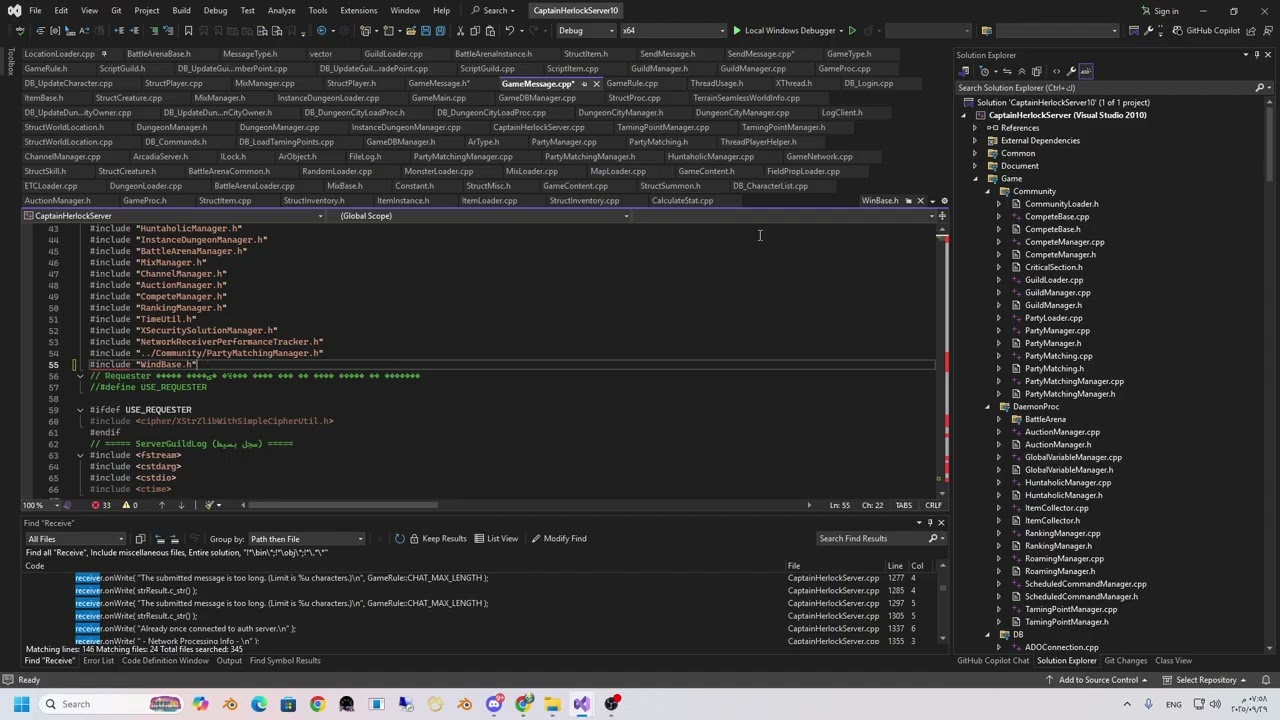Click the copy icon in Find results toolbar
This screenshot has height=720, width=1280.
tap(140, 539)
